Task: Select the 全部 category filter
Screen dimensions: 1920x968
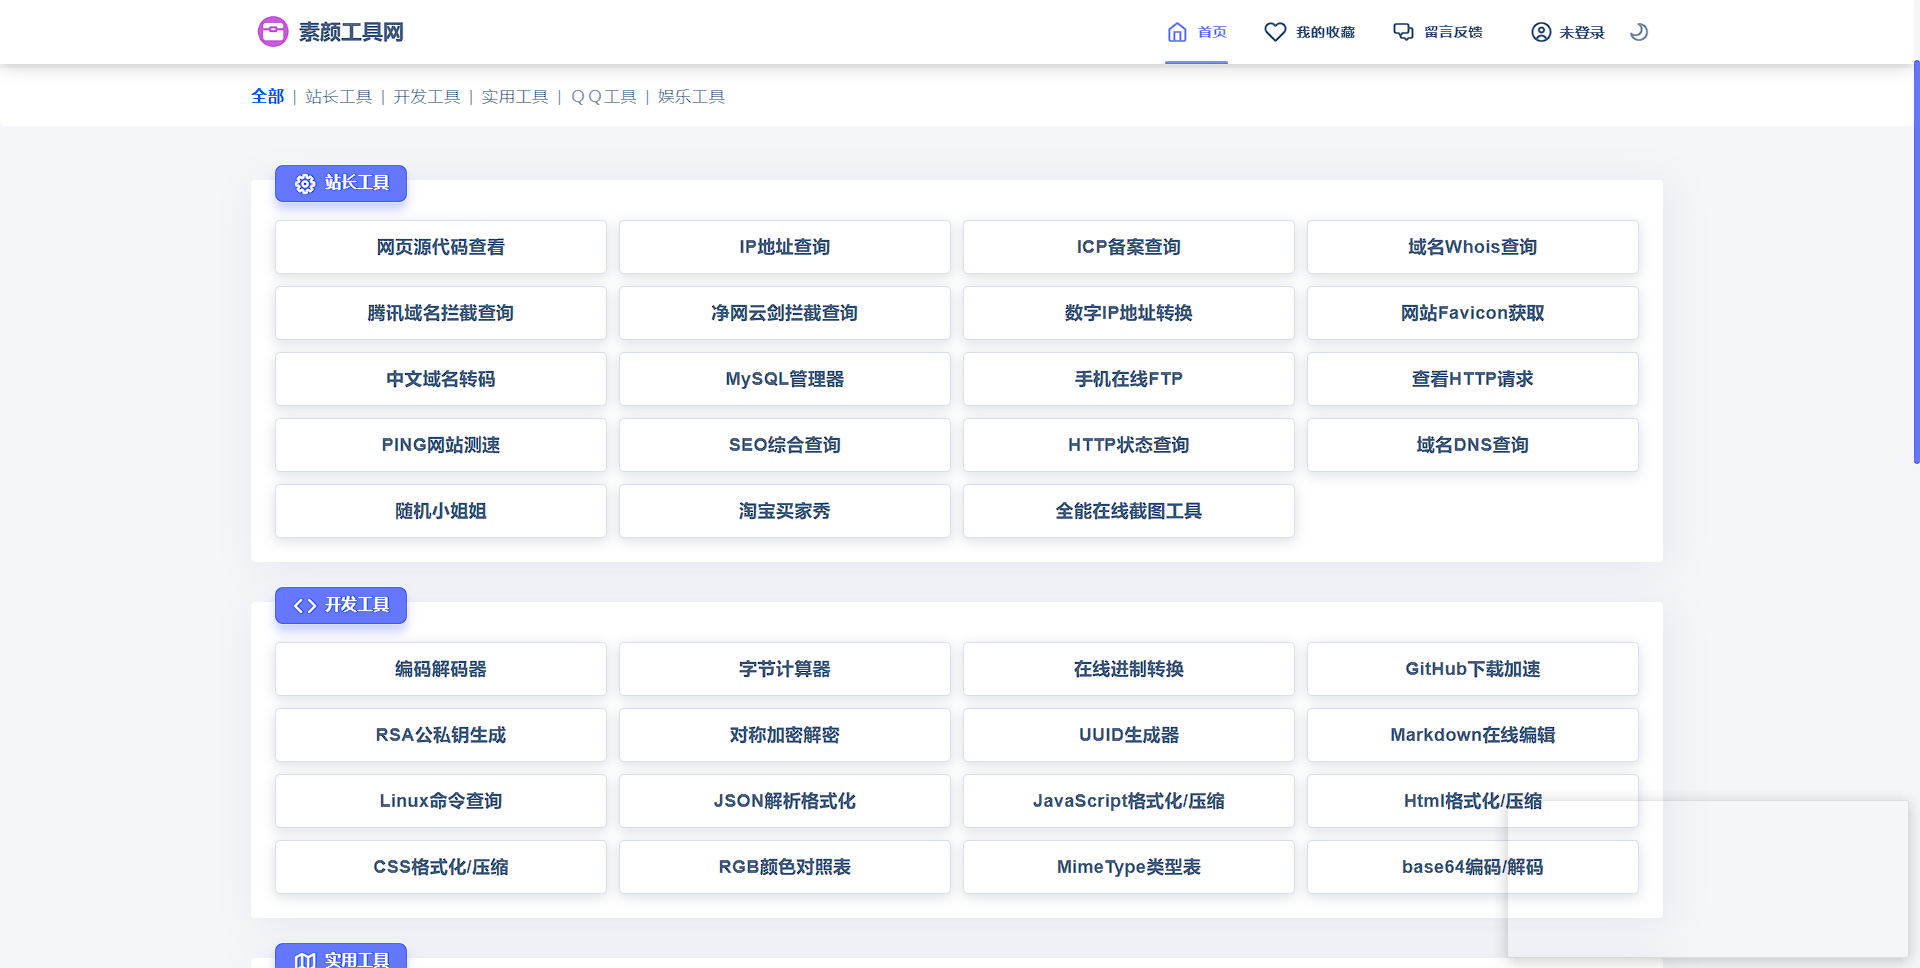Action: click(267, 96)
